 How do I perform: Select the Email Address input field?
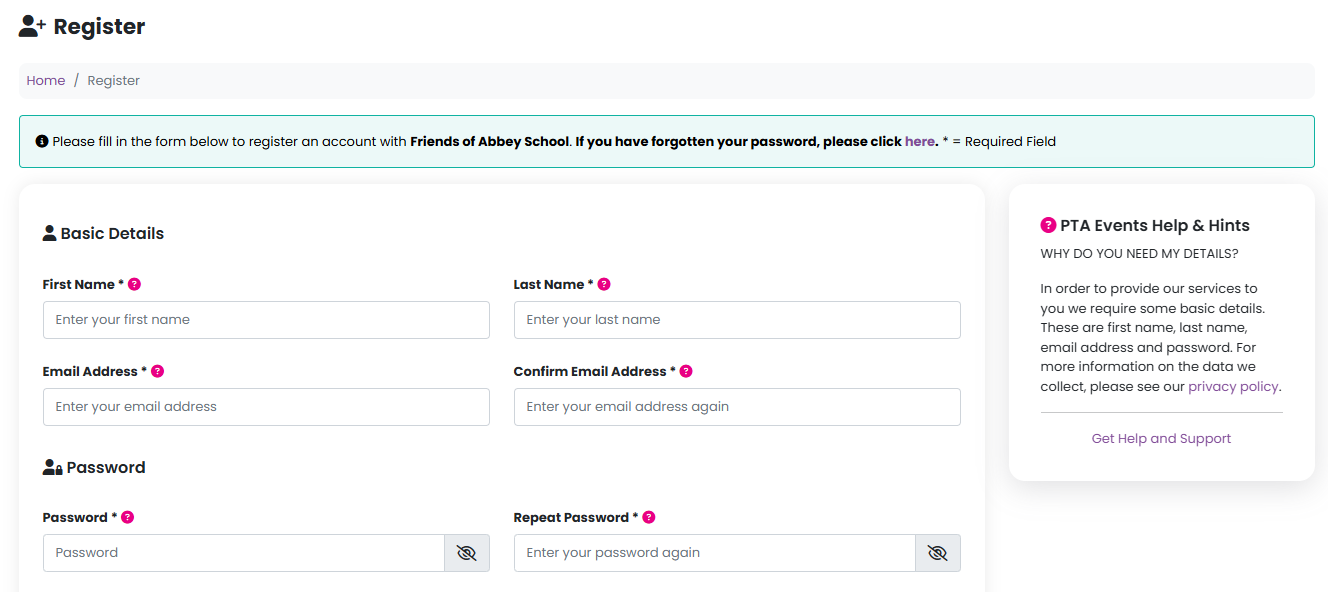tap(266, 407)
